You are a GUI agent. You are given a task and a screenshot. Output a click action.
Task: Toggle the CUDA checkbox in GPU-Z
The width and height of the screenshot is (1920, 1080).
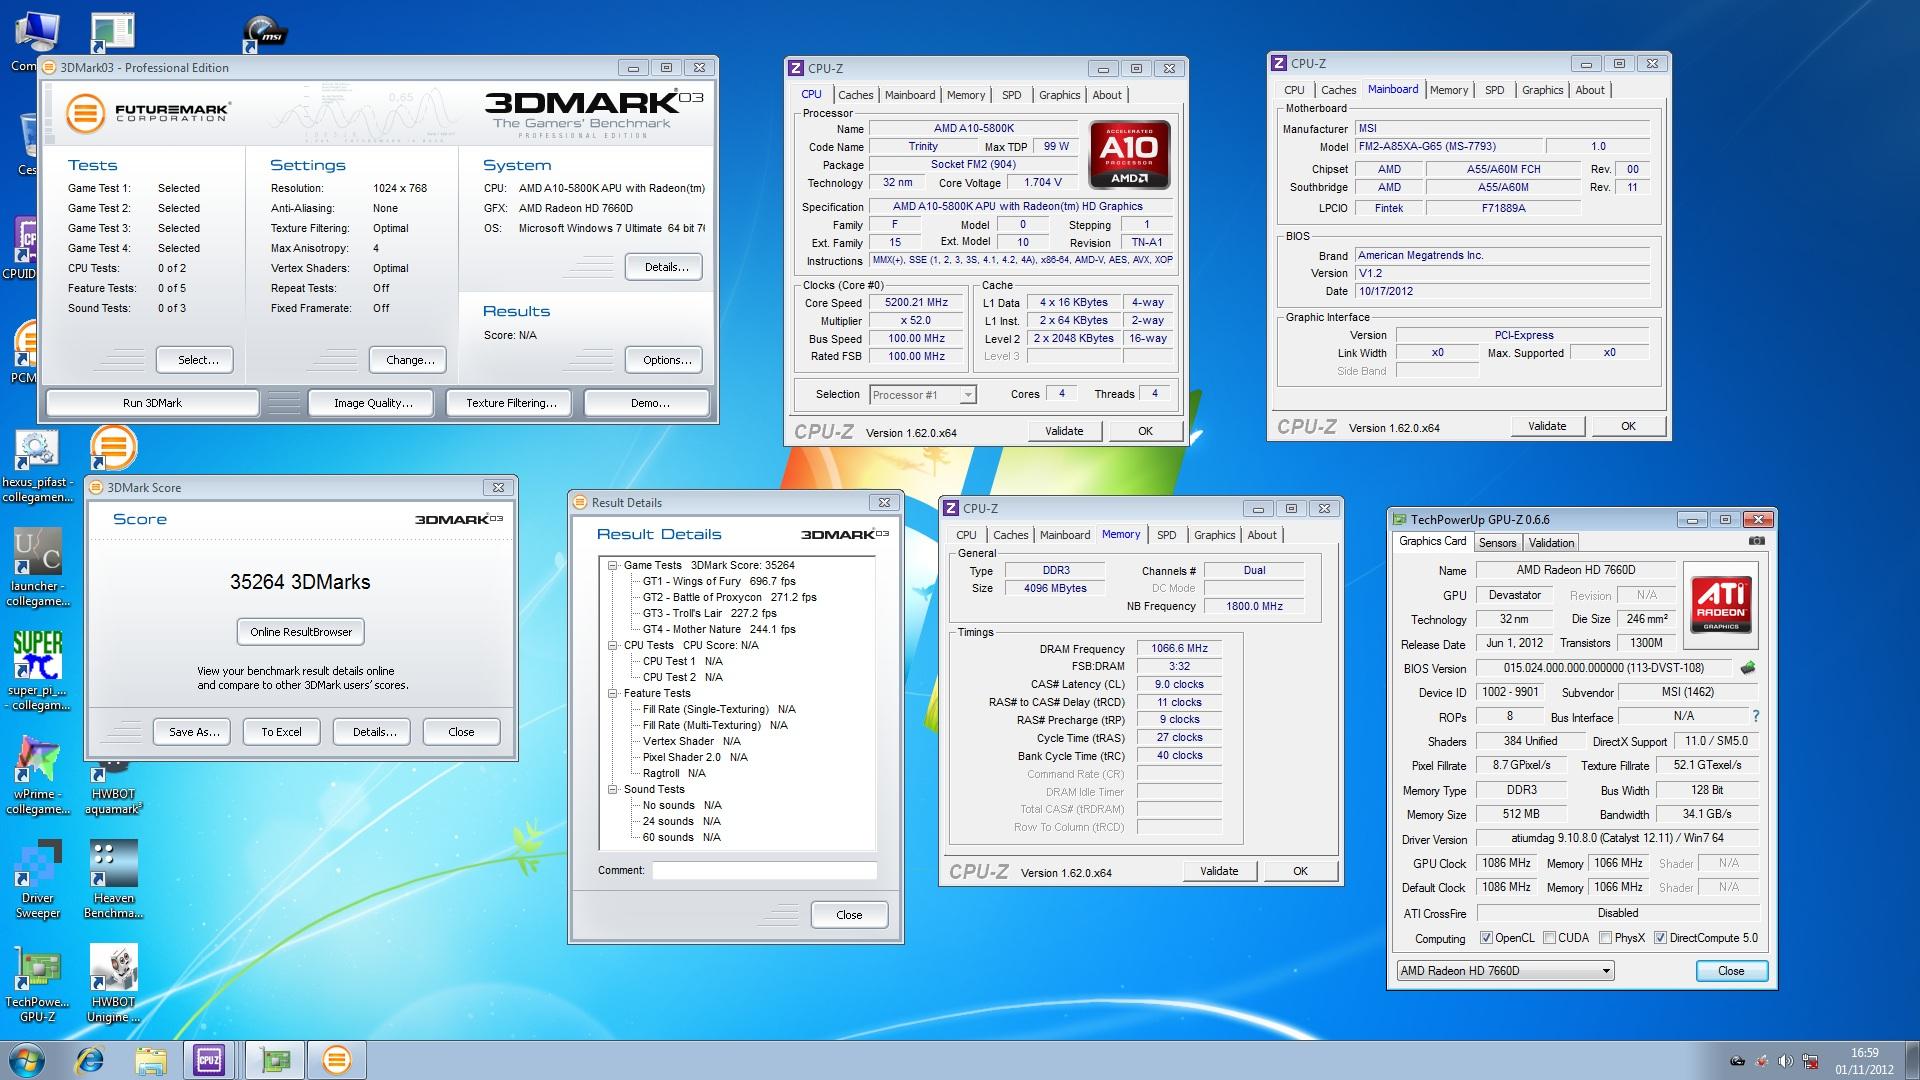click(x=1549, y=938)
